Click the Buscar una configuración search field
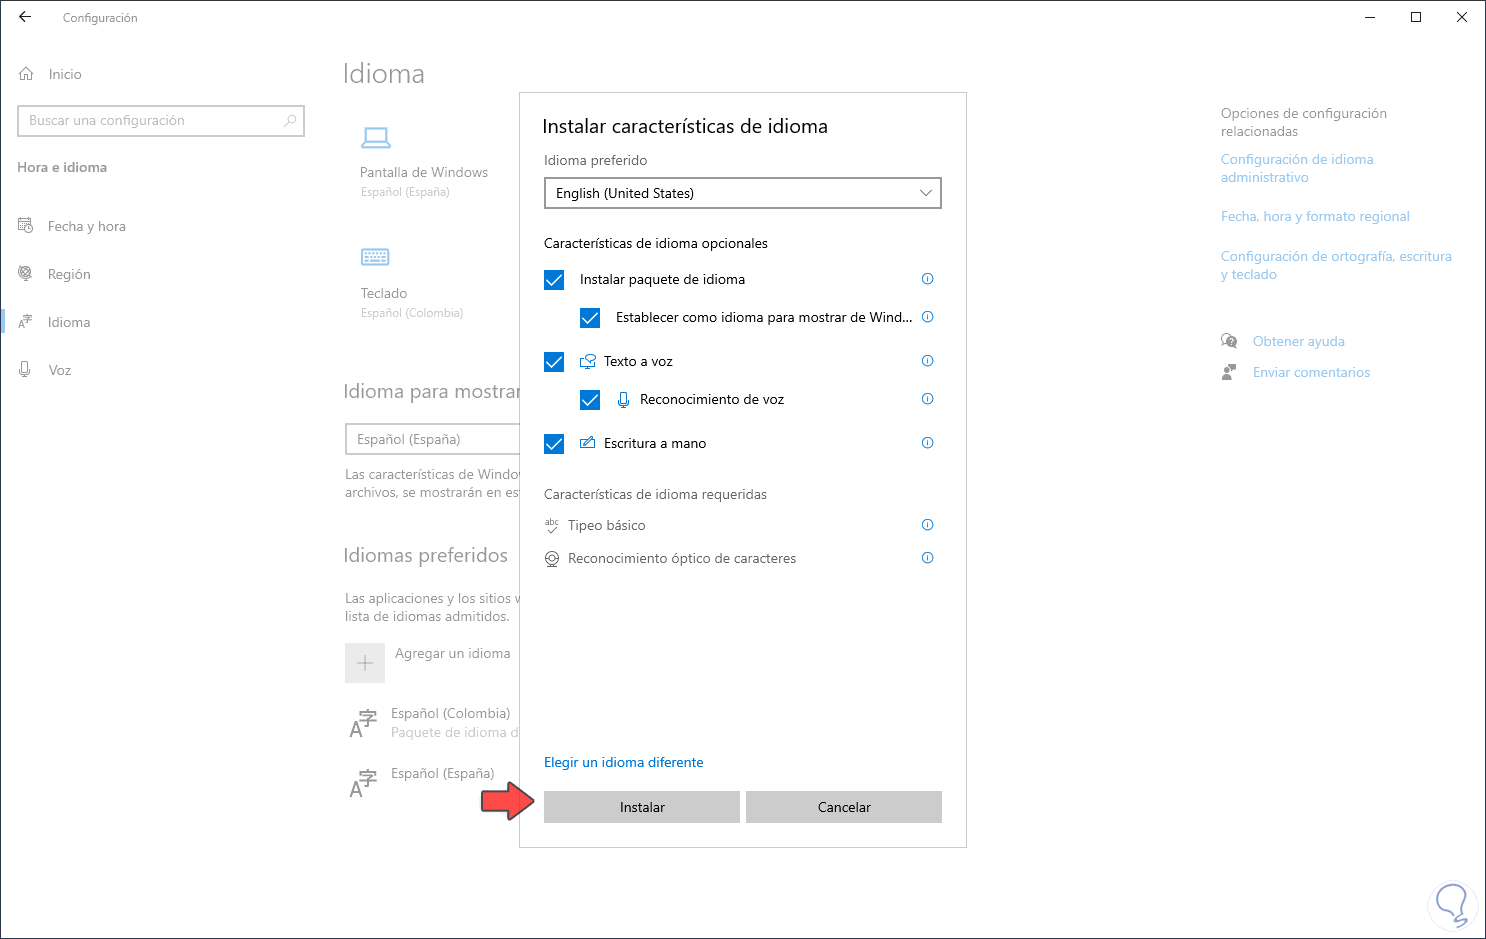Image resolution: width=1486 pixels, height=939 pixels. click(x=161, y=121)
